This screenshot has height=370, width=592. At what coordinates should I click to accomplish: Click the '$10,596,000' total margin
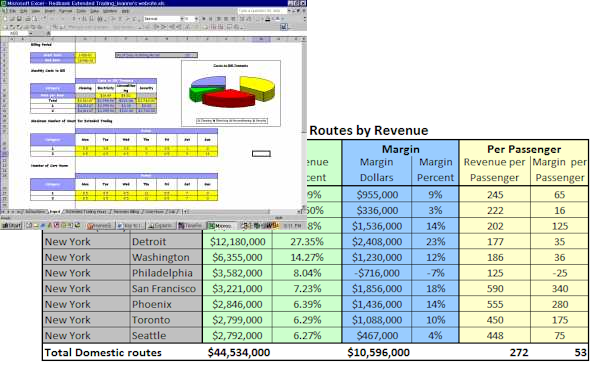[378, 353]
